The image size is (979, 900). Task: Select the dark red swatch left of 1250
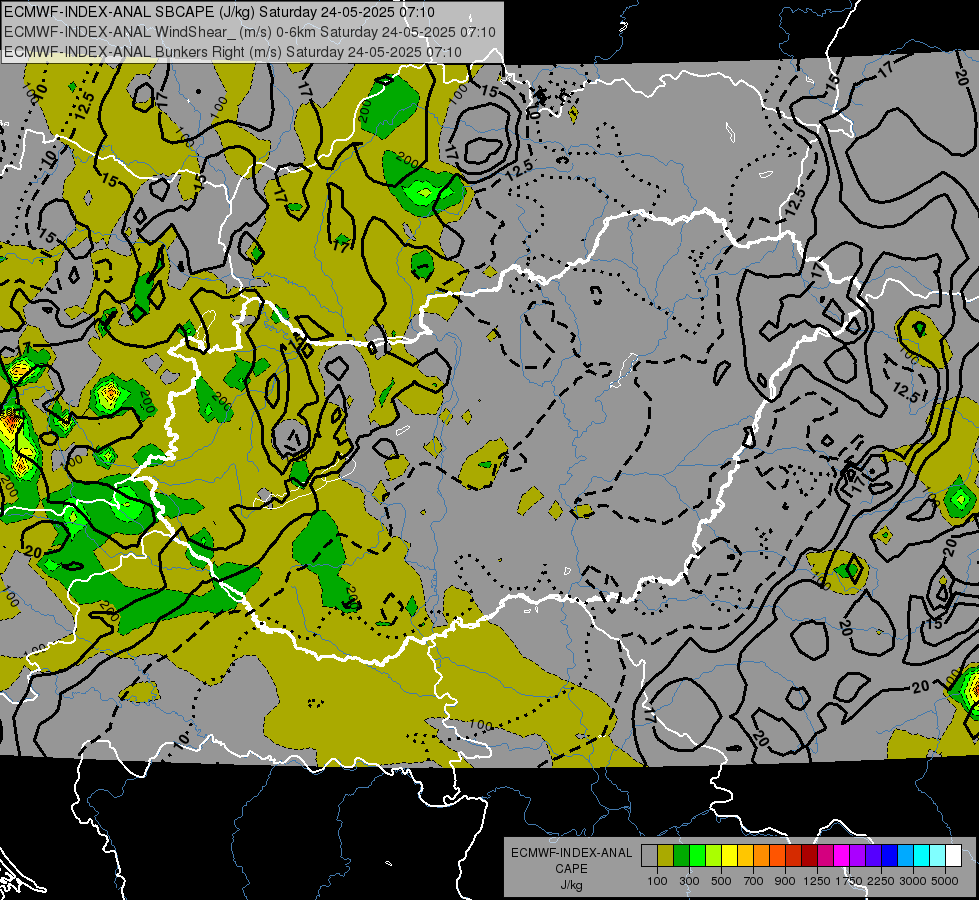click(x=810, y=855)
